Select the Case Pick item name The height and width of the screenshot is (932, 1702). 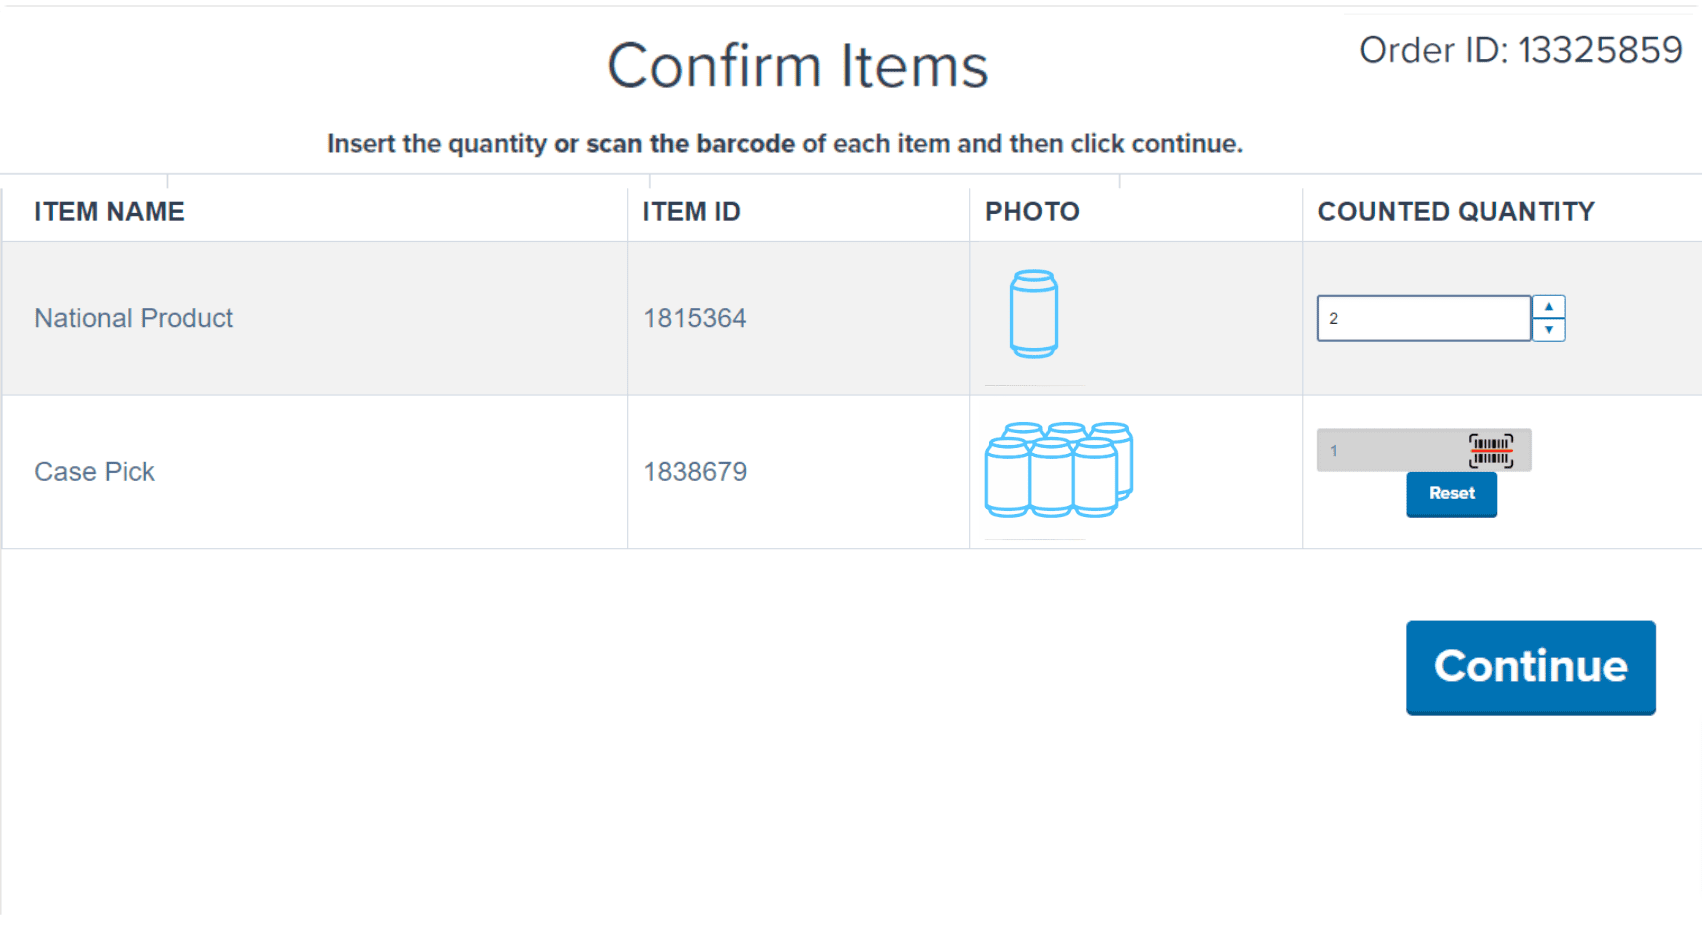pos(94,472)
